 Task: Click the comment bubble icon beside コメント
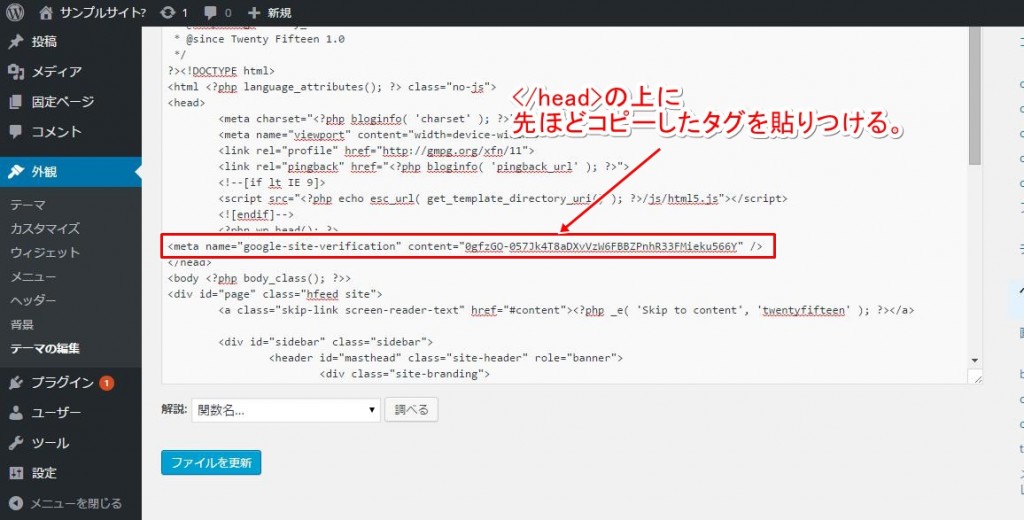(x=16, y=132)
